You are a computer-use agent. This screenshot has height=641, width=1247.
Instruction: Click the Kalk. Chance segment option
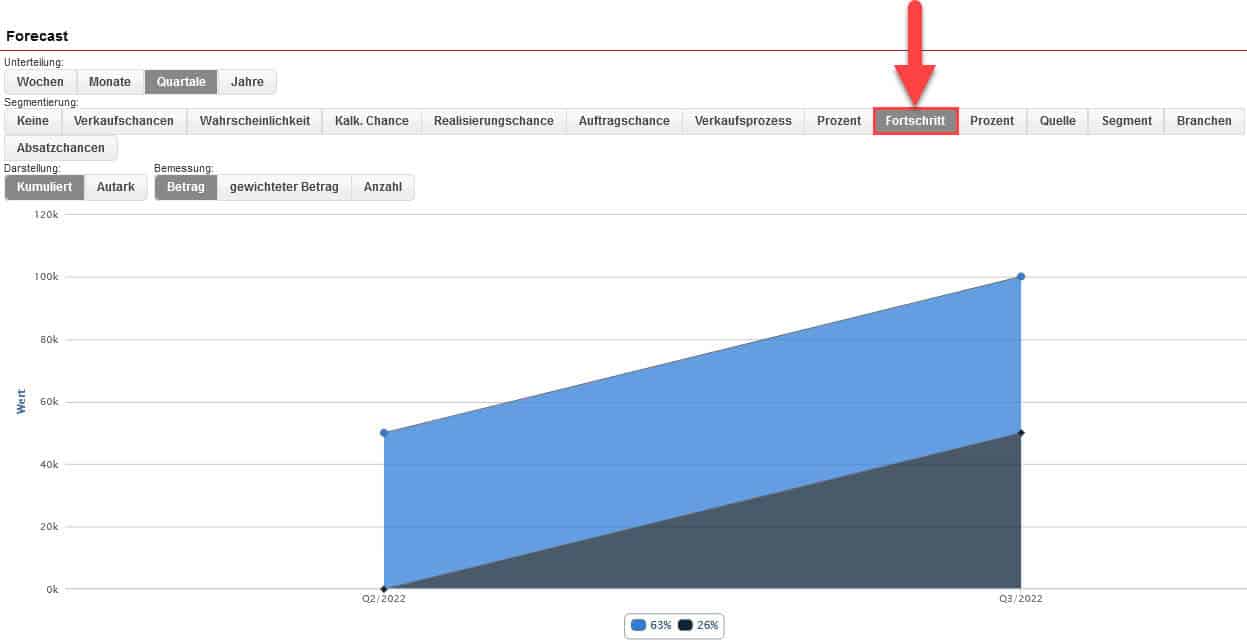372,121
